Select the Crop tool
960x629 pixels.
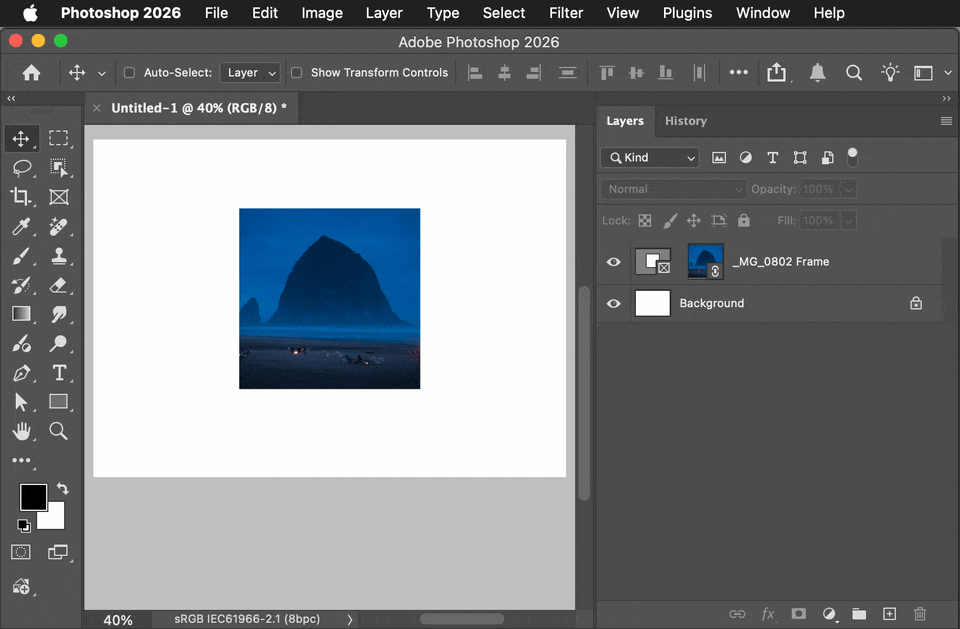pyautogui.click(x=21, y=197)
